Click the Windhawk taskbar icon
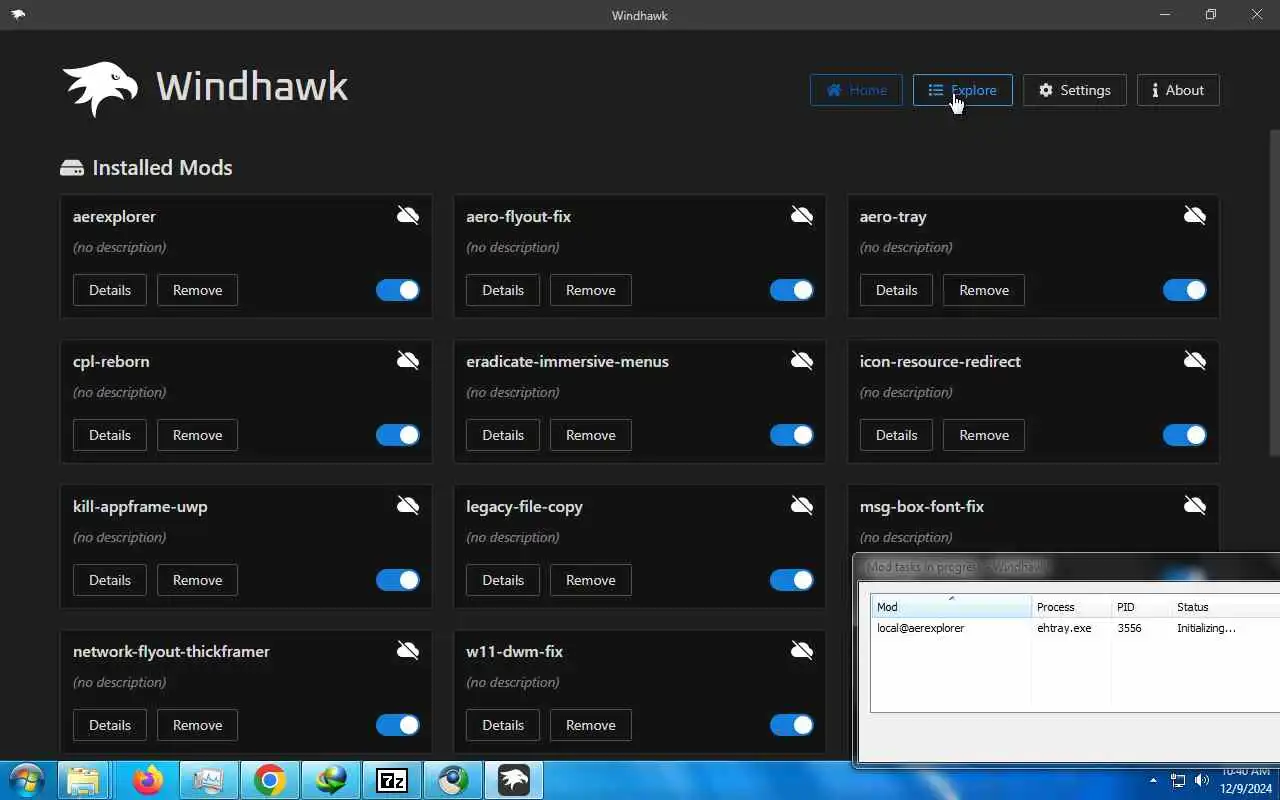 (x=514, y=780)
